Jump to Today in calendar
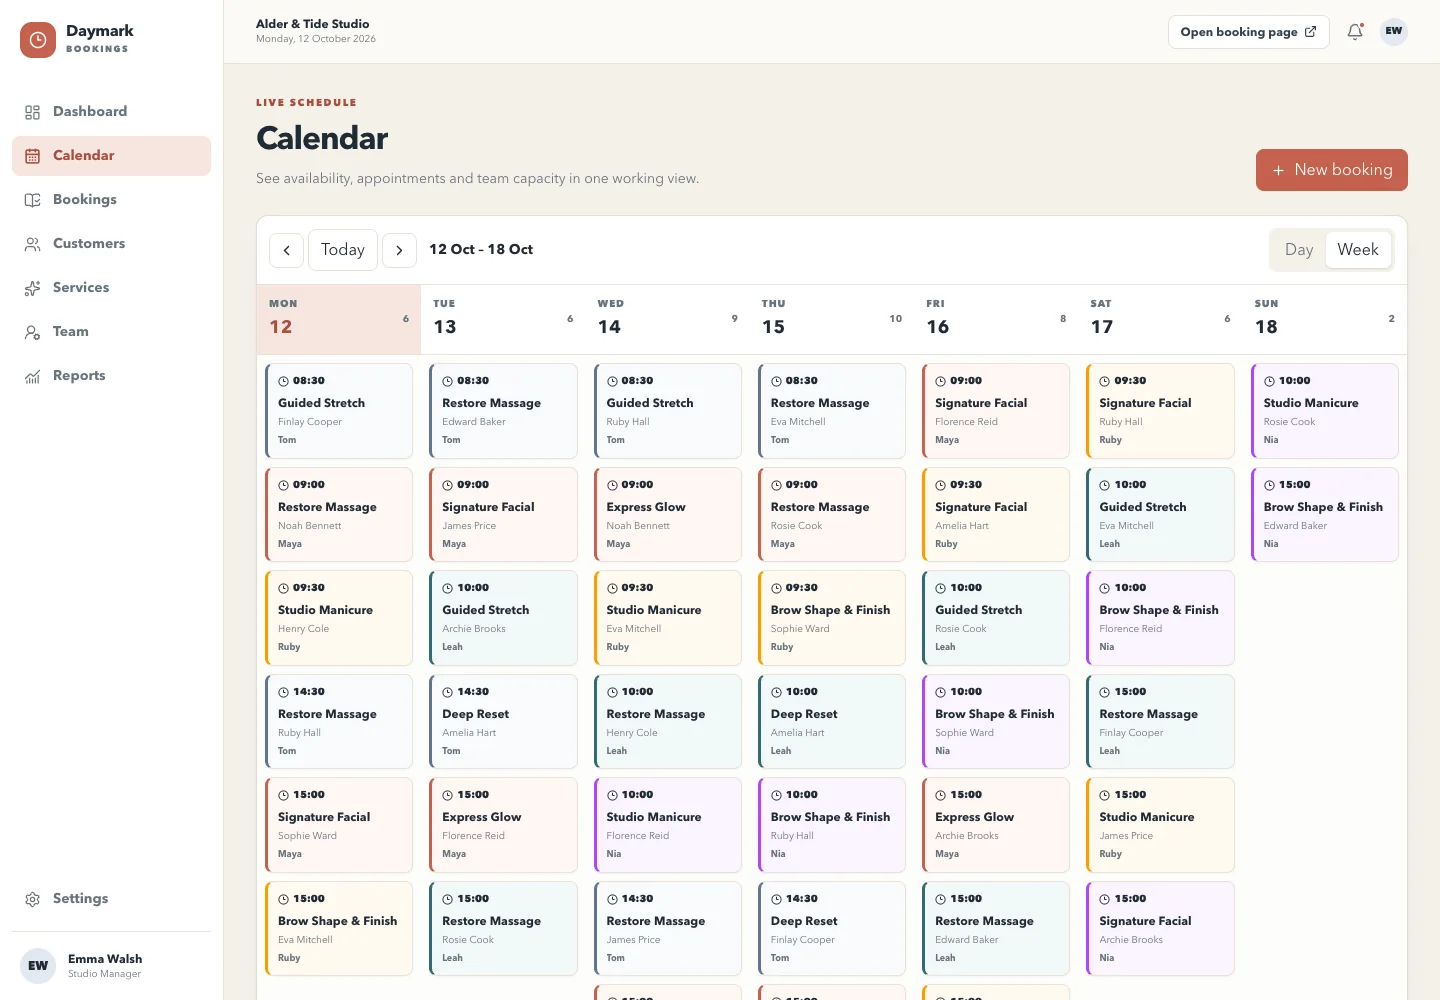Image resolution: width=1440 pixels, height=1000 pixels. 343,250
